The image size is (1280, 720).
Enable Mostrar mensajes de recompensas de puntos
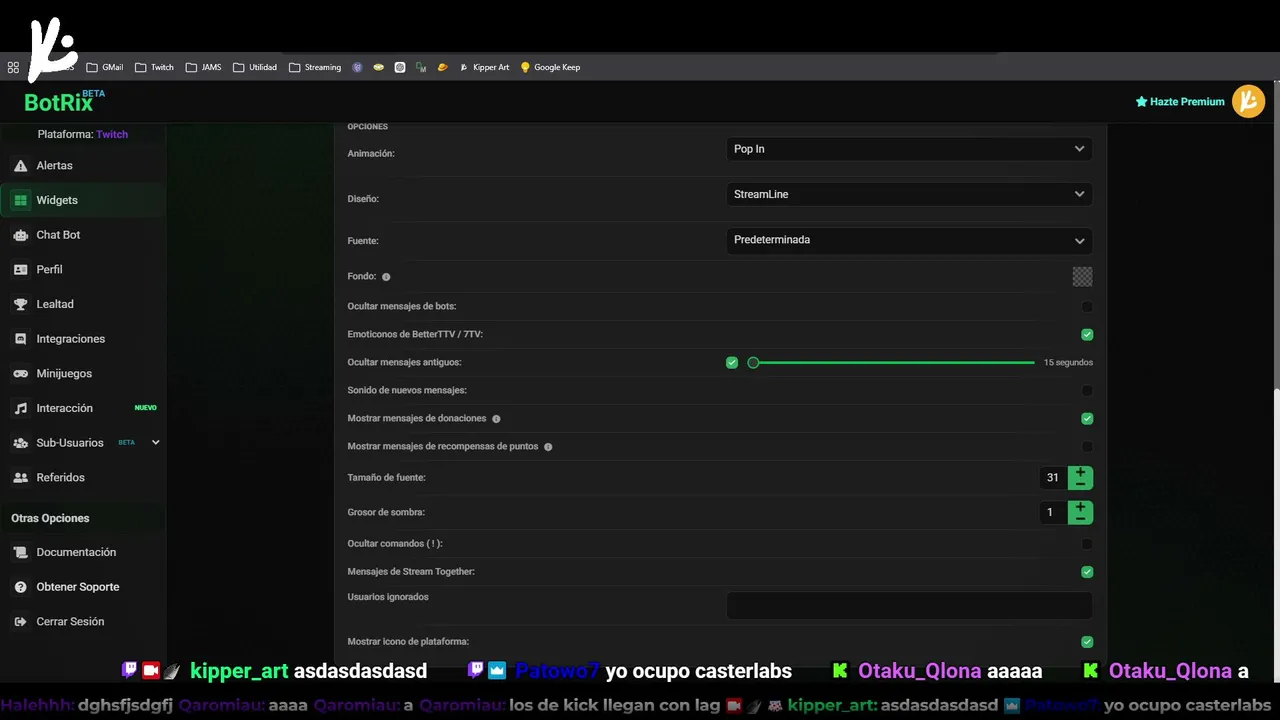[x=1087, y=447]
